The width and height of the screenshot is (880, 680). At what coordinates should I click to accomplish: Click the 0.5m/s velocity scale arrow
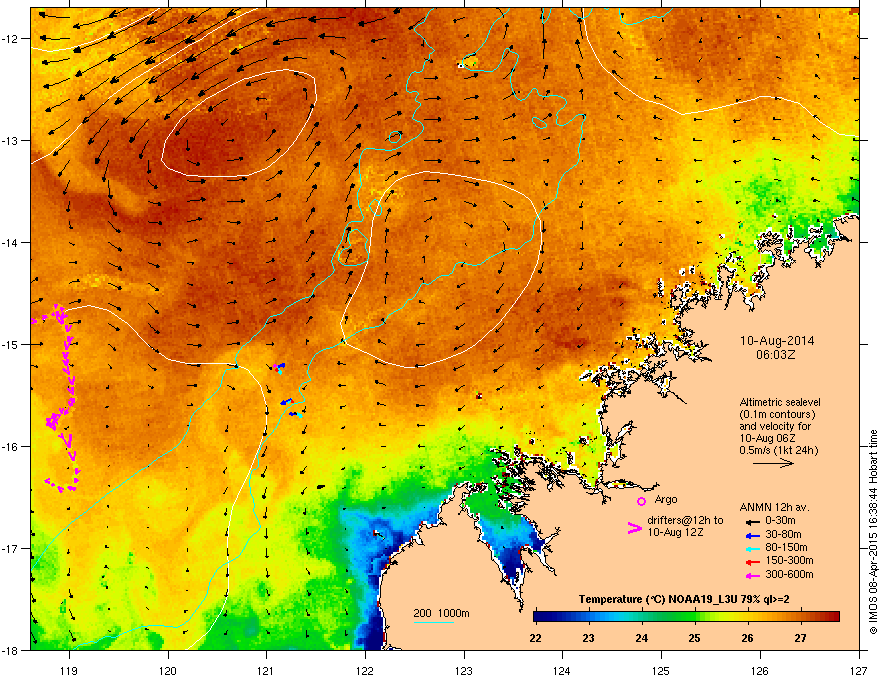pyautogui.click(x=773, y=463)
